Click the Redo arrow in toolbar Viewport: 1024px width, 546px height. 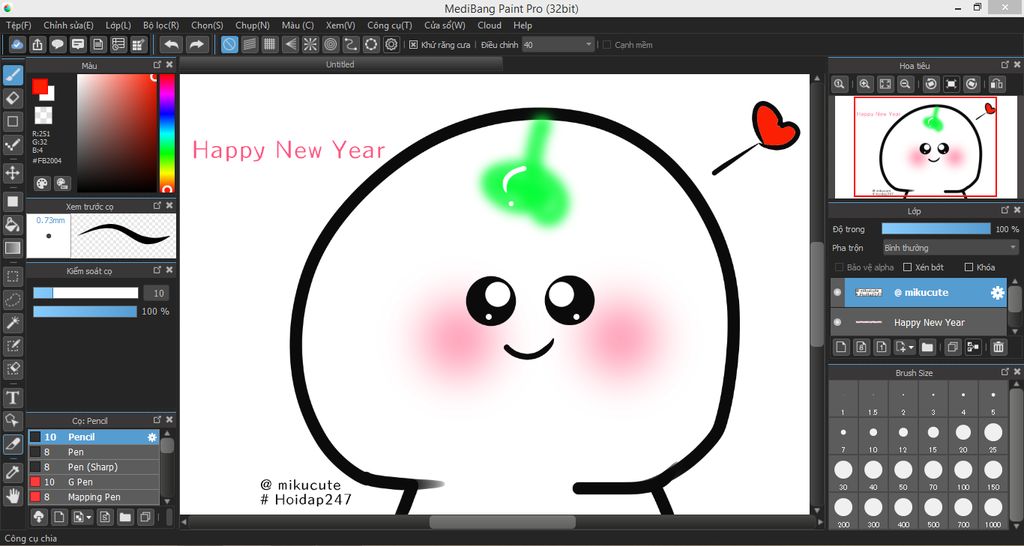click(196, 44)
